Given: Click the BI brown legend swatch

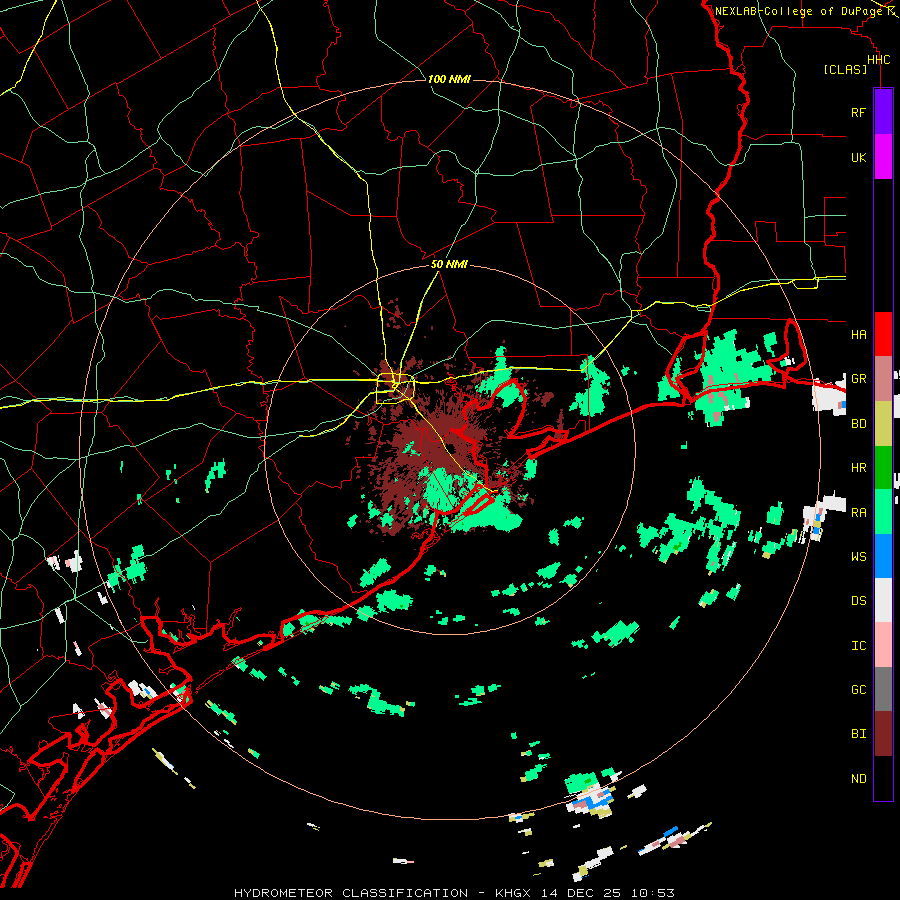Looking at the screenshot, I should click(x=883, y=734).
